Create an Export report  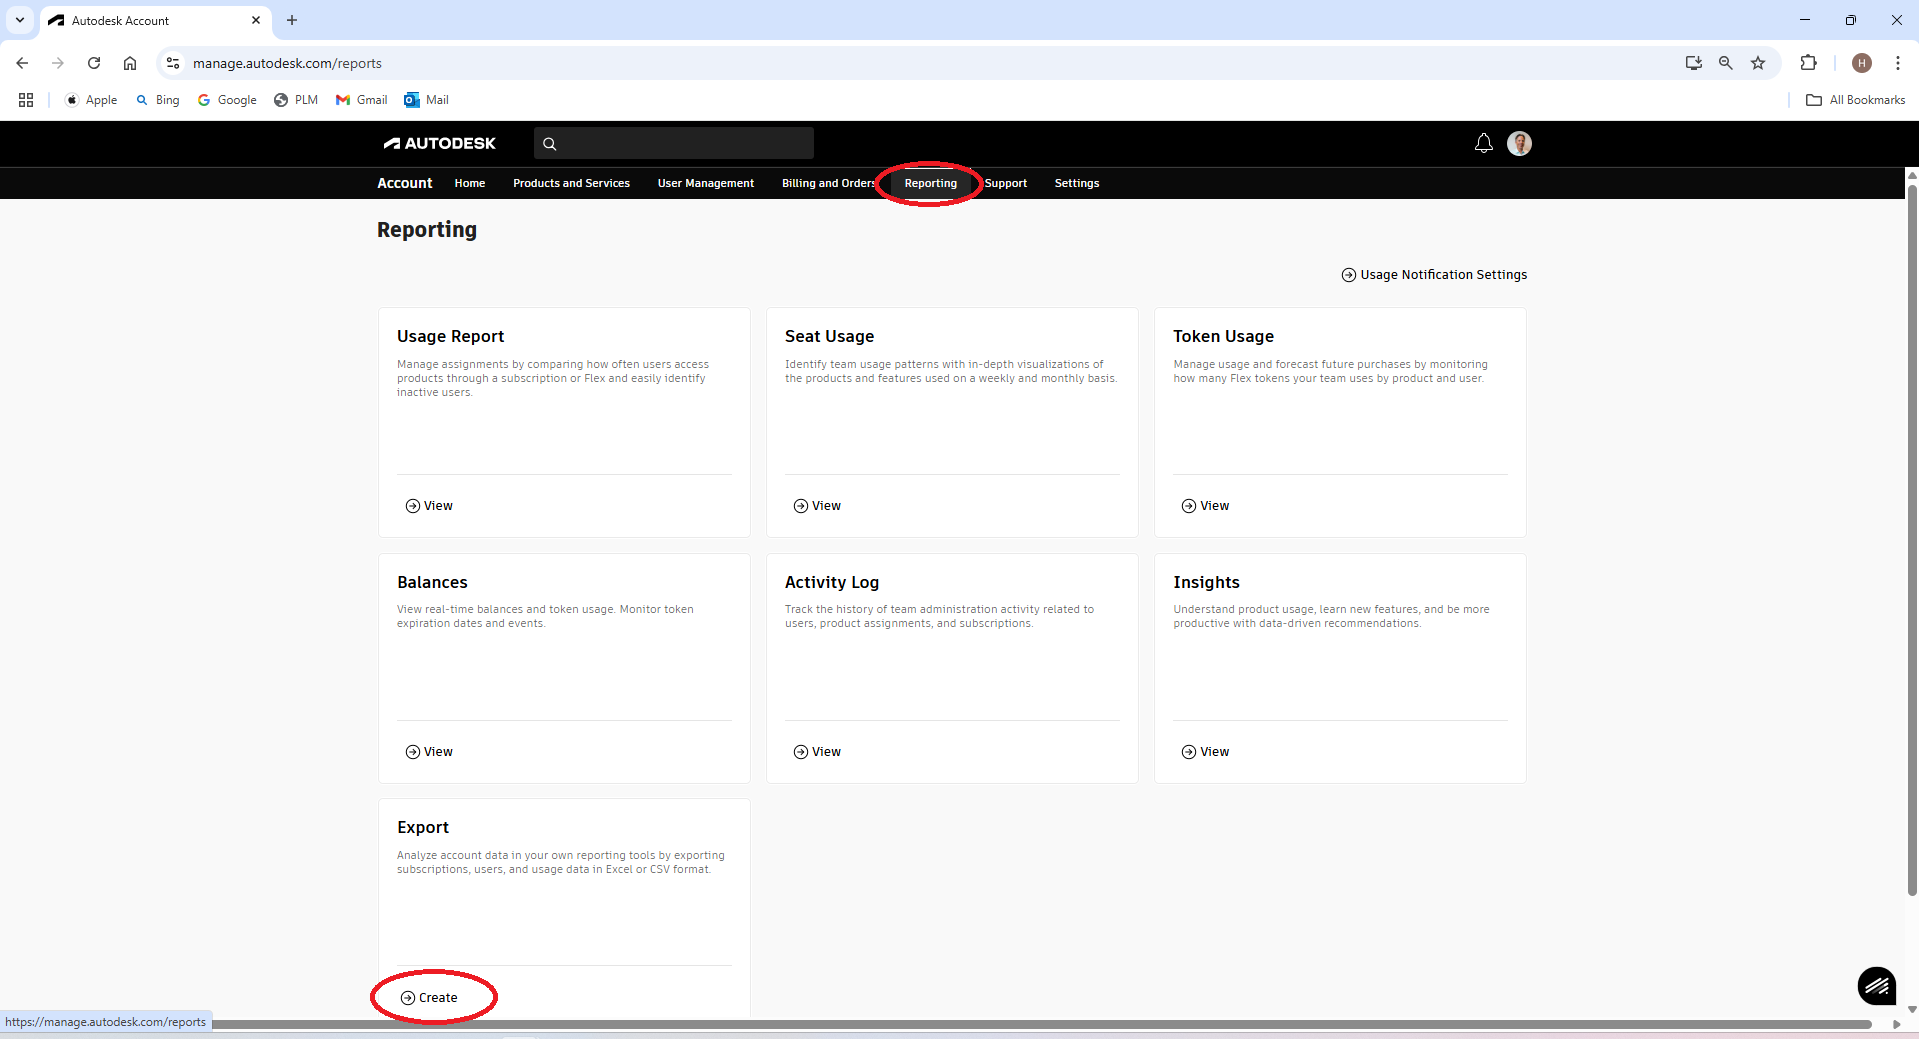pyautogui.click(x=429, y=998)
